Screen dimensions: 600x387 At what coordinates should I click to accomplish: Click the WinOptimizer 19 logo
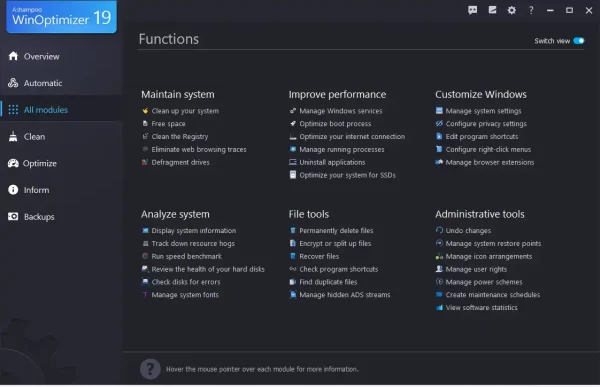coord(61,17)
